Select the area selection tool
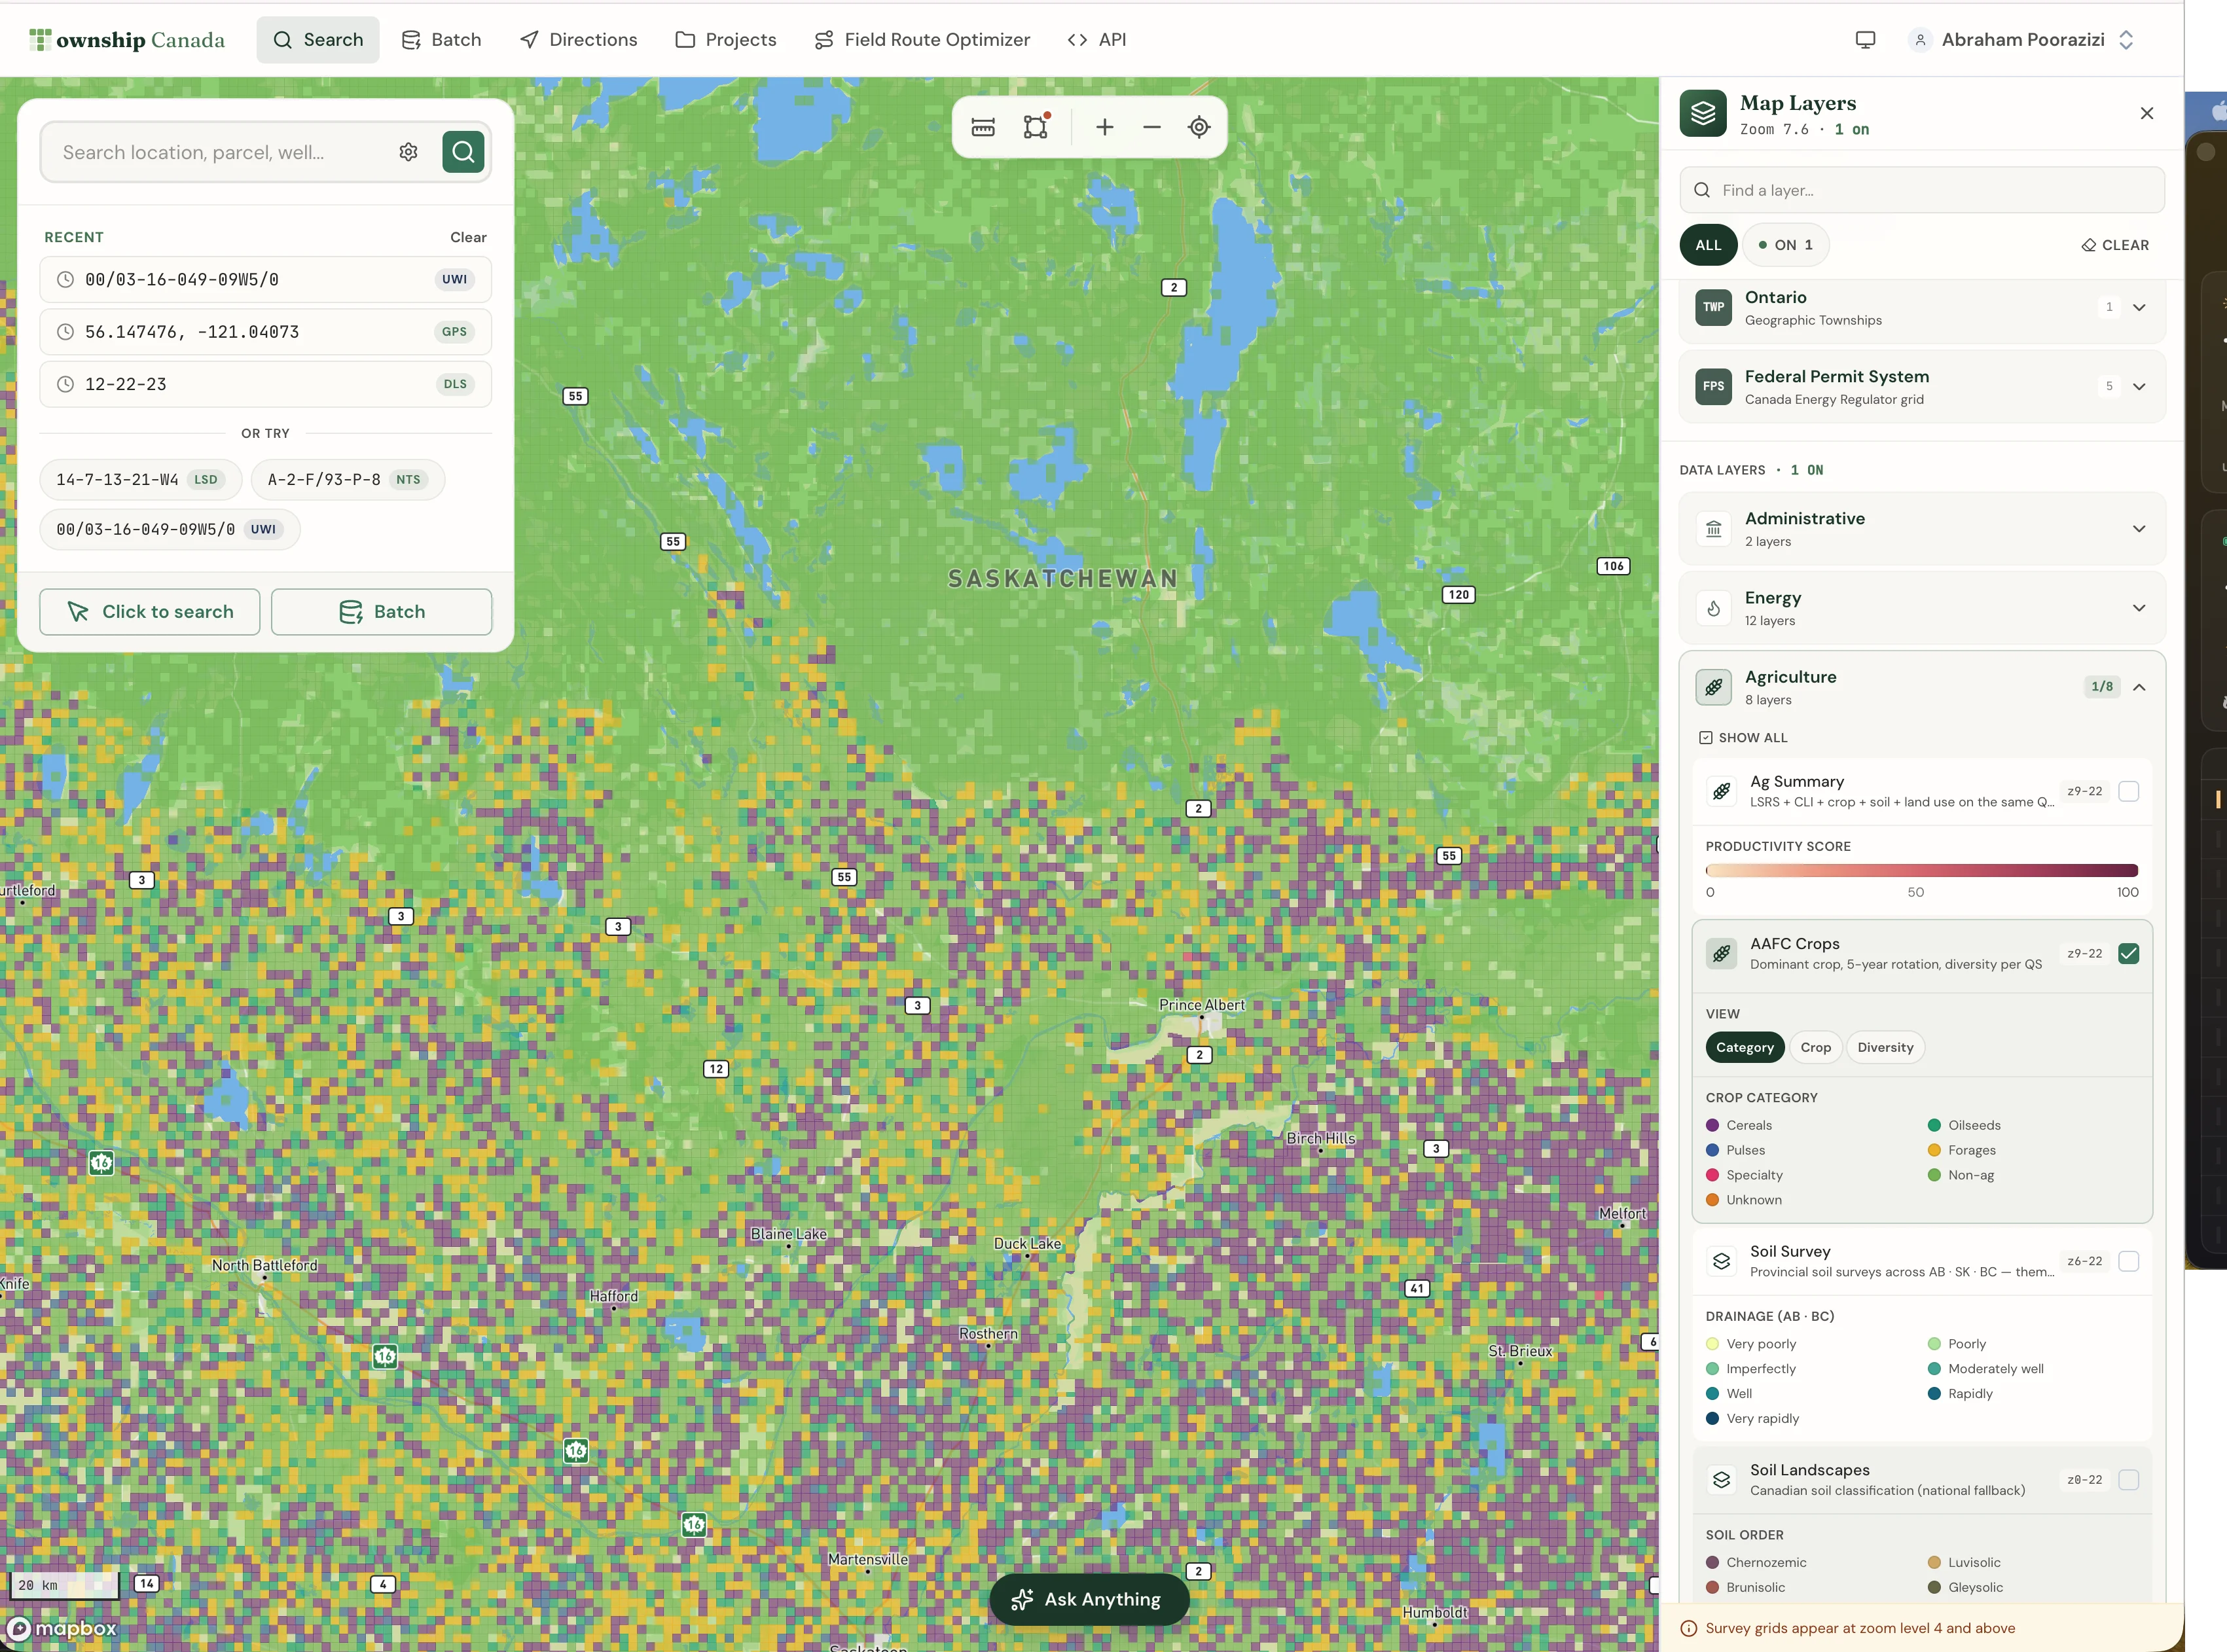This screenshot has width=2227, height=1652. (x=1036, y=127)
